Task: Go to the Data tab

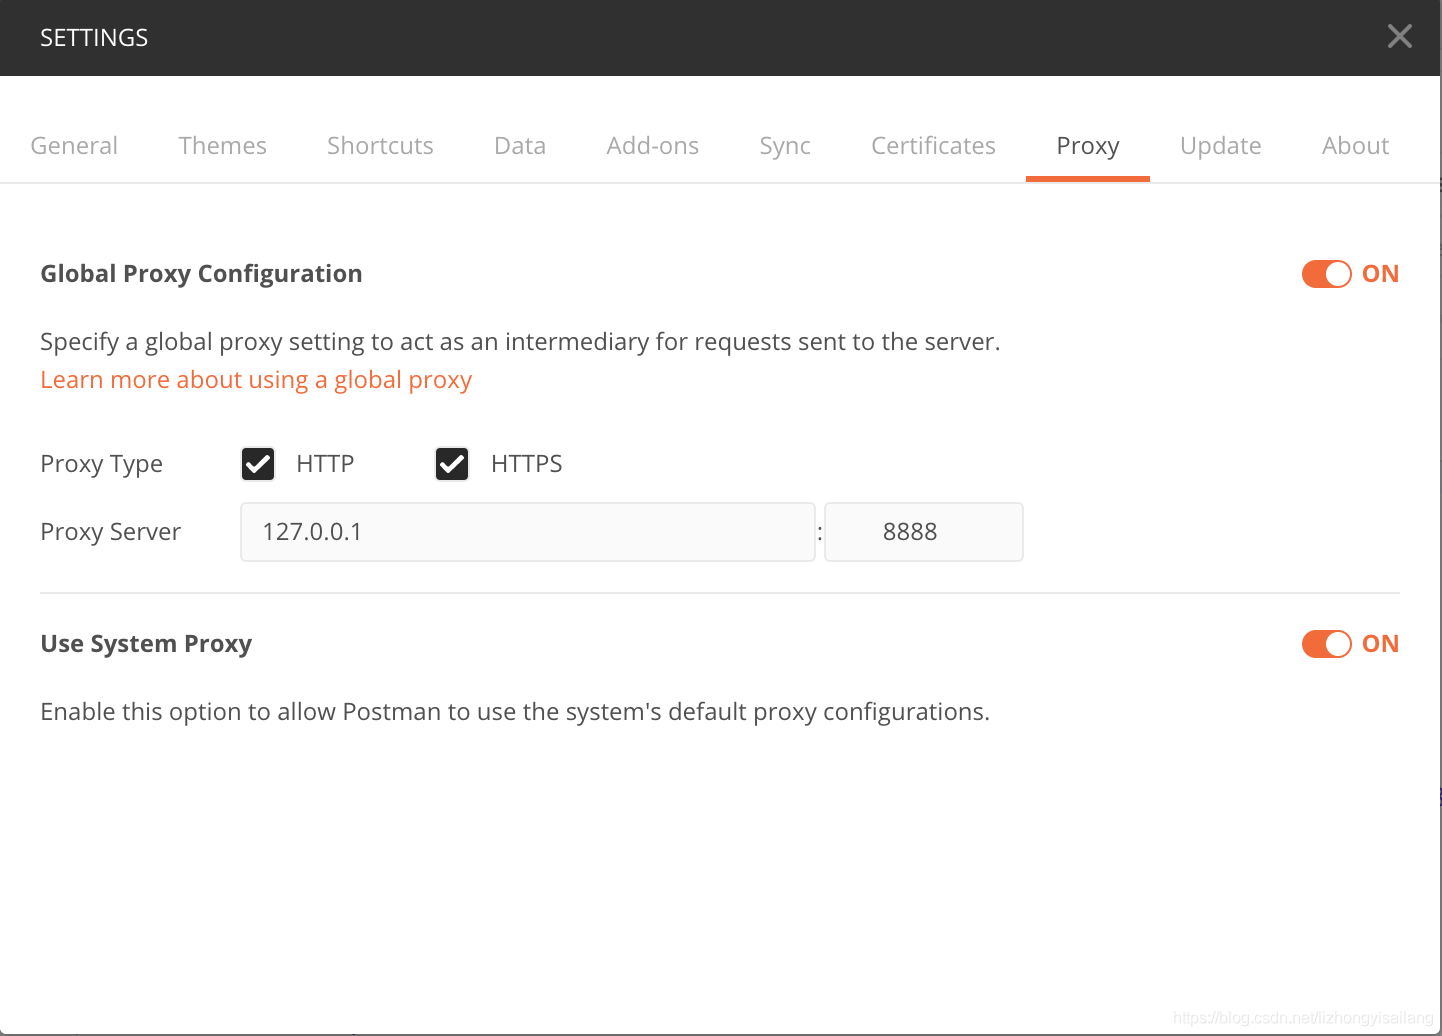Action: pos(520,146)
